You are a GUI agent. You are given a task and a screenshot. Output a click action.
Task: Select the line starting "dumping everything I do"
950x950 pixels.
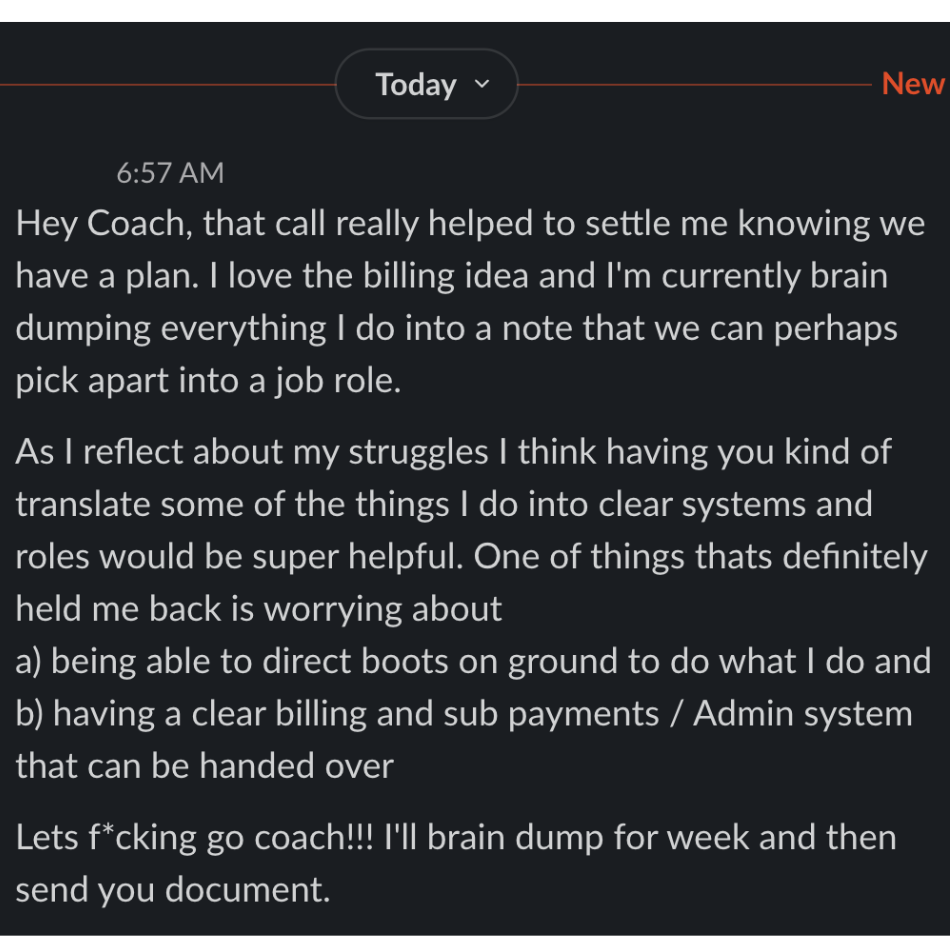(456, 328)
